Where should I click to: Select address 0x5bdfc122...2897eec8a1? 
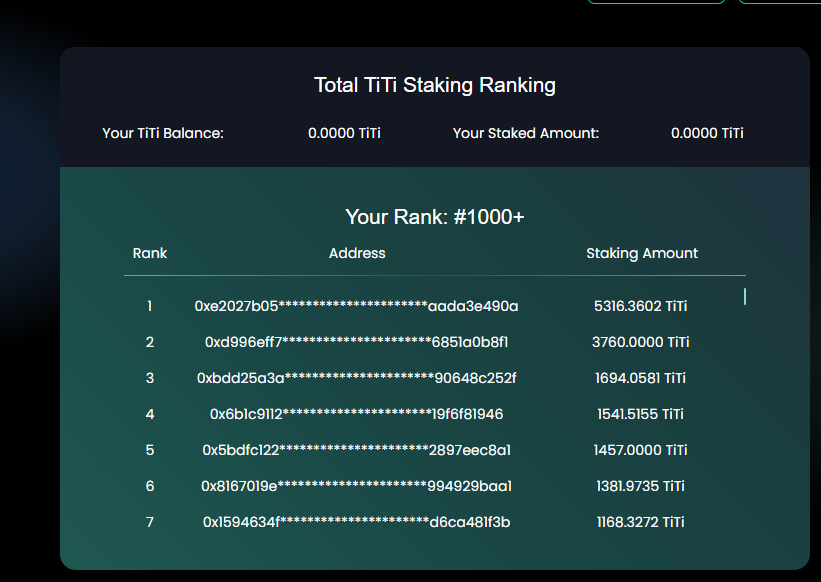357,451
